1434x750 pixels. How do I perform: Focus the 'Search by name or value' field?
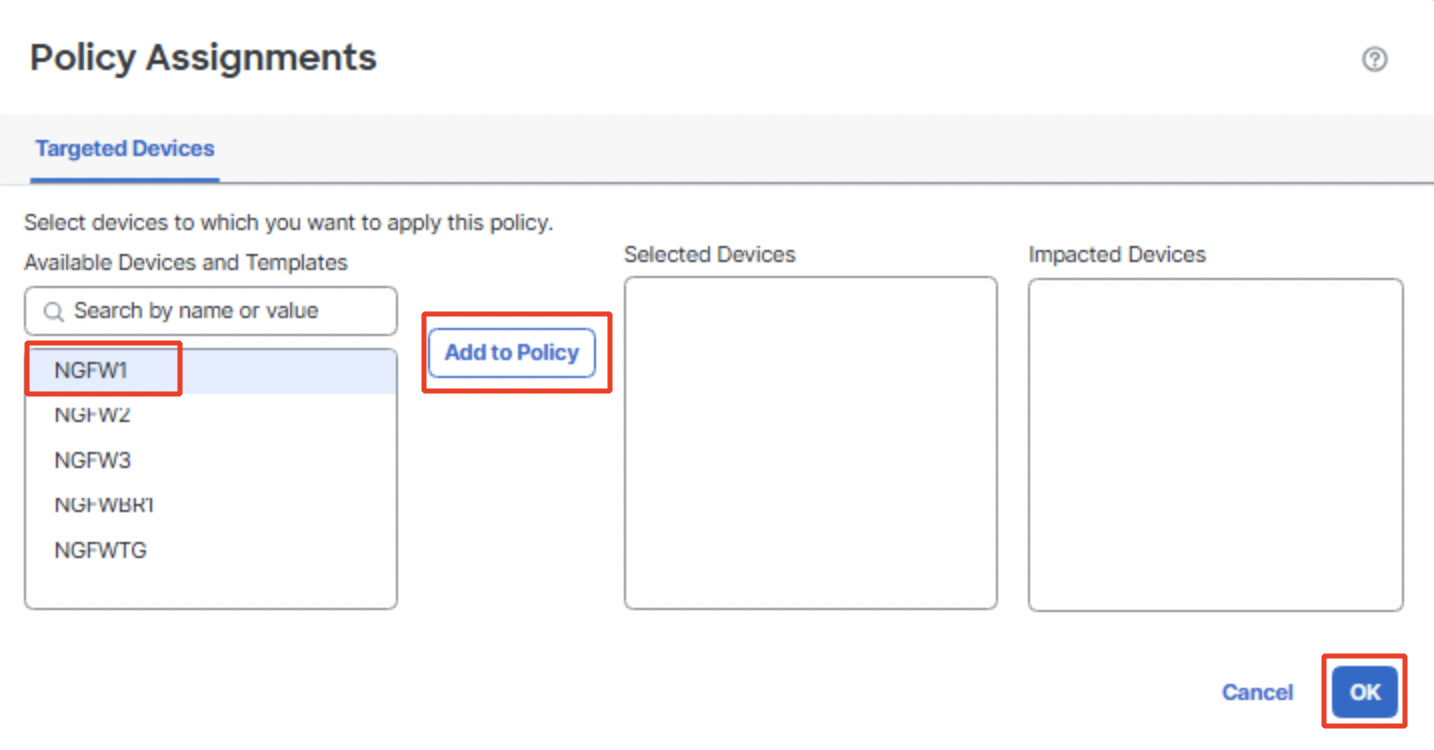pyautogui.click(x=220, y=311)
